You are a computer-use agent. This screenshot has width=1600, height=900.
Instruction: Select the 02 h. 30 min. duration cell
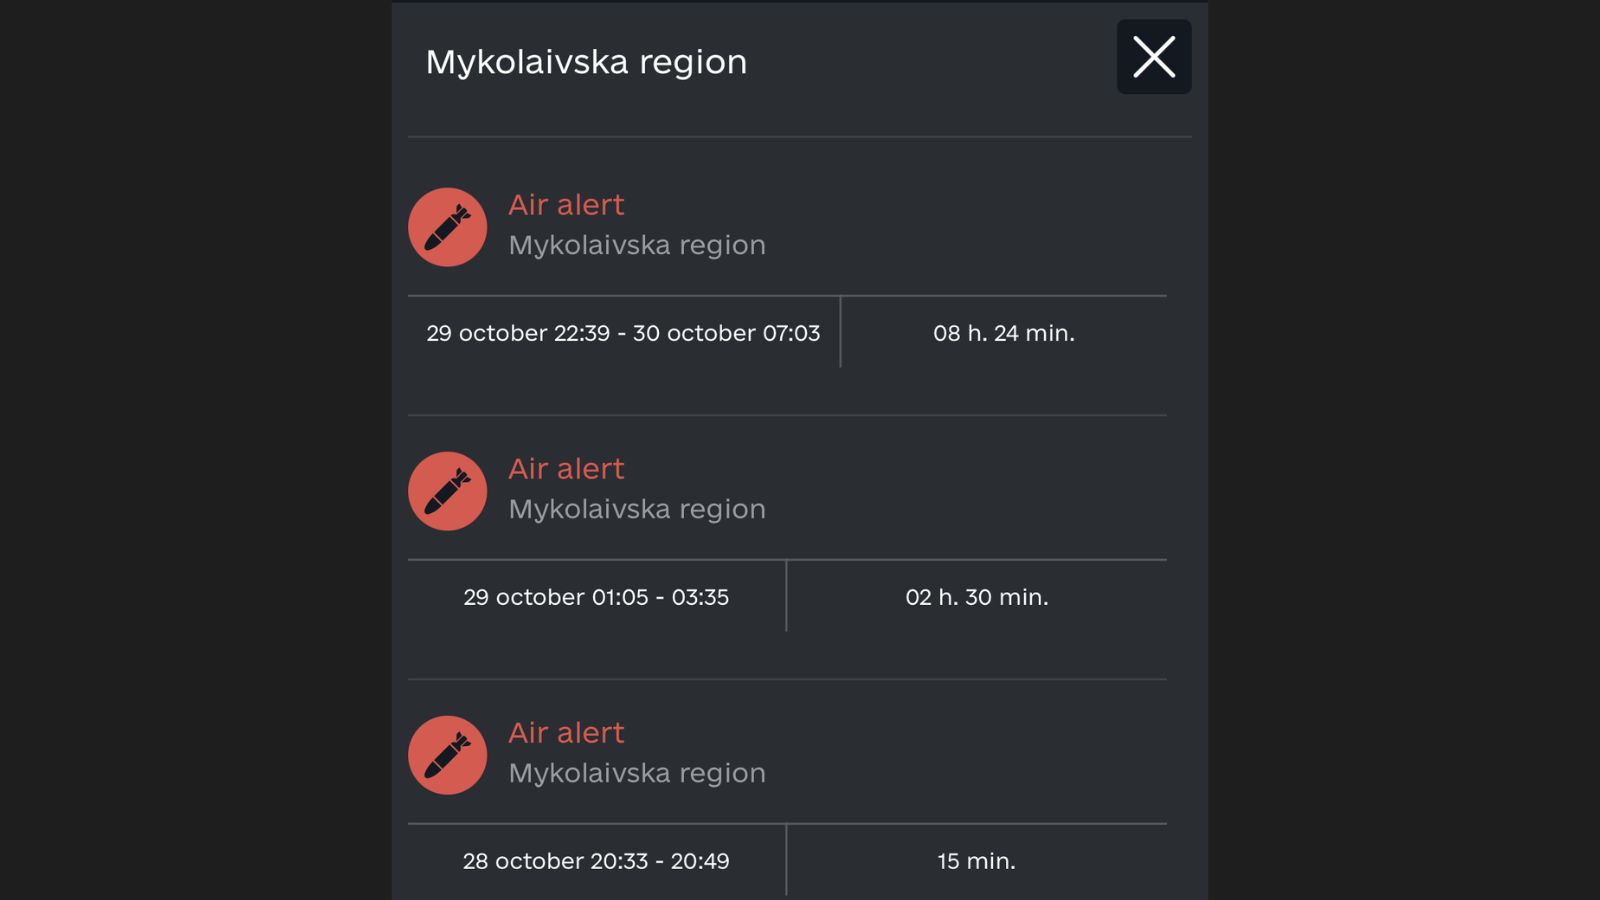pyautogui.click(x=976, y=597)
